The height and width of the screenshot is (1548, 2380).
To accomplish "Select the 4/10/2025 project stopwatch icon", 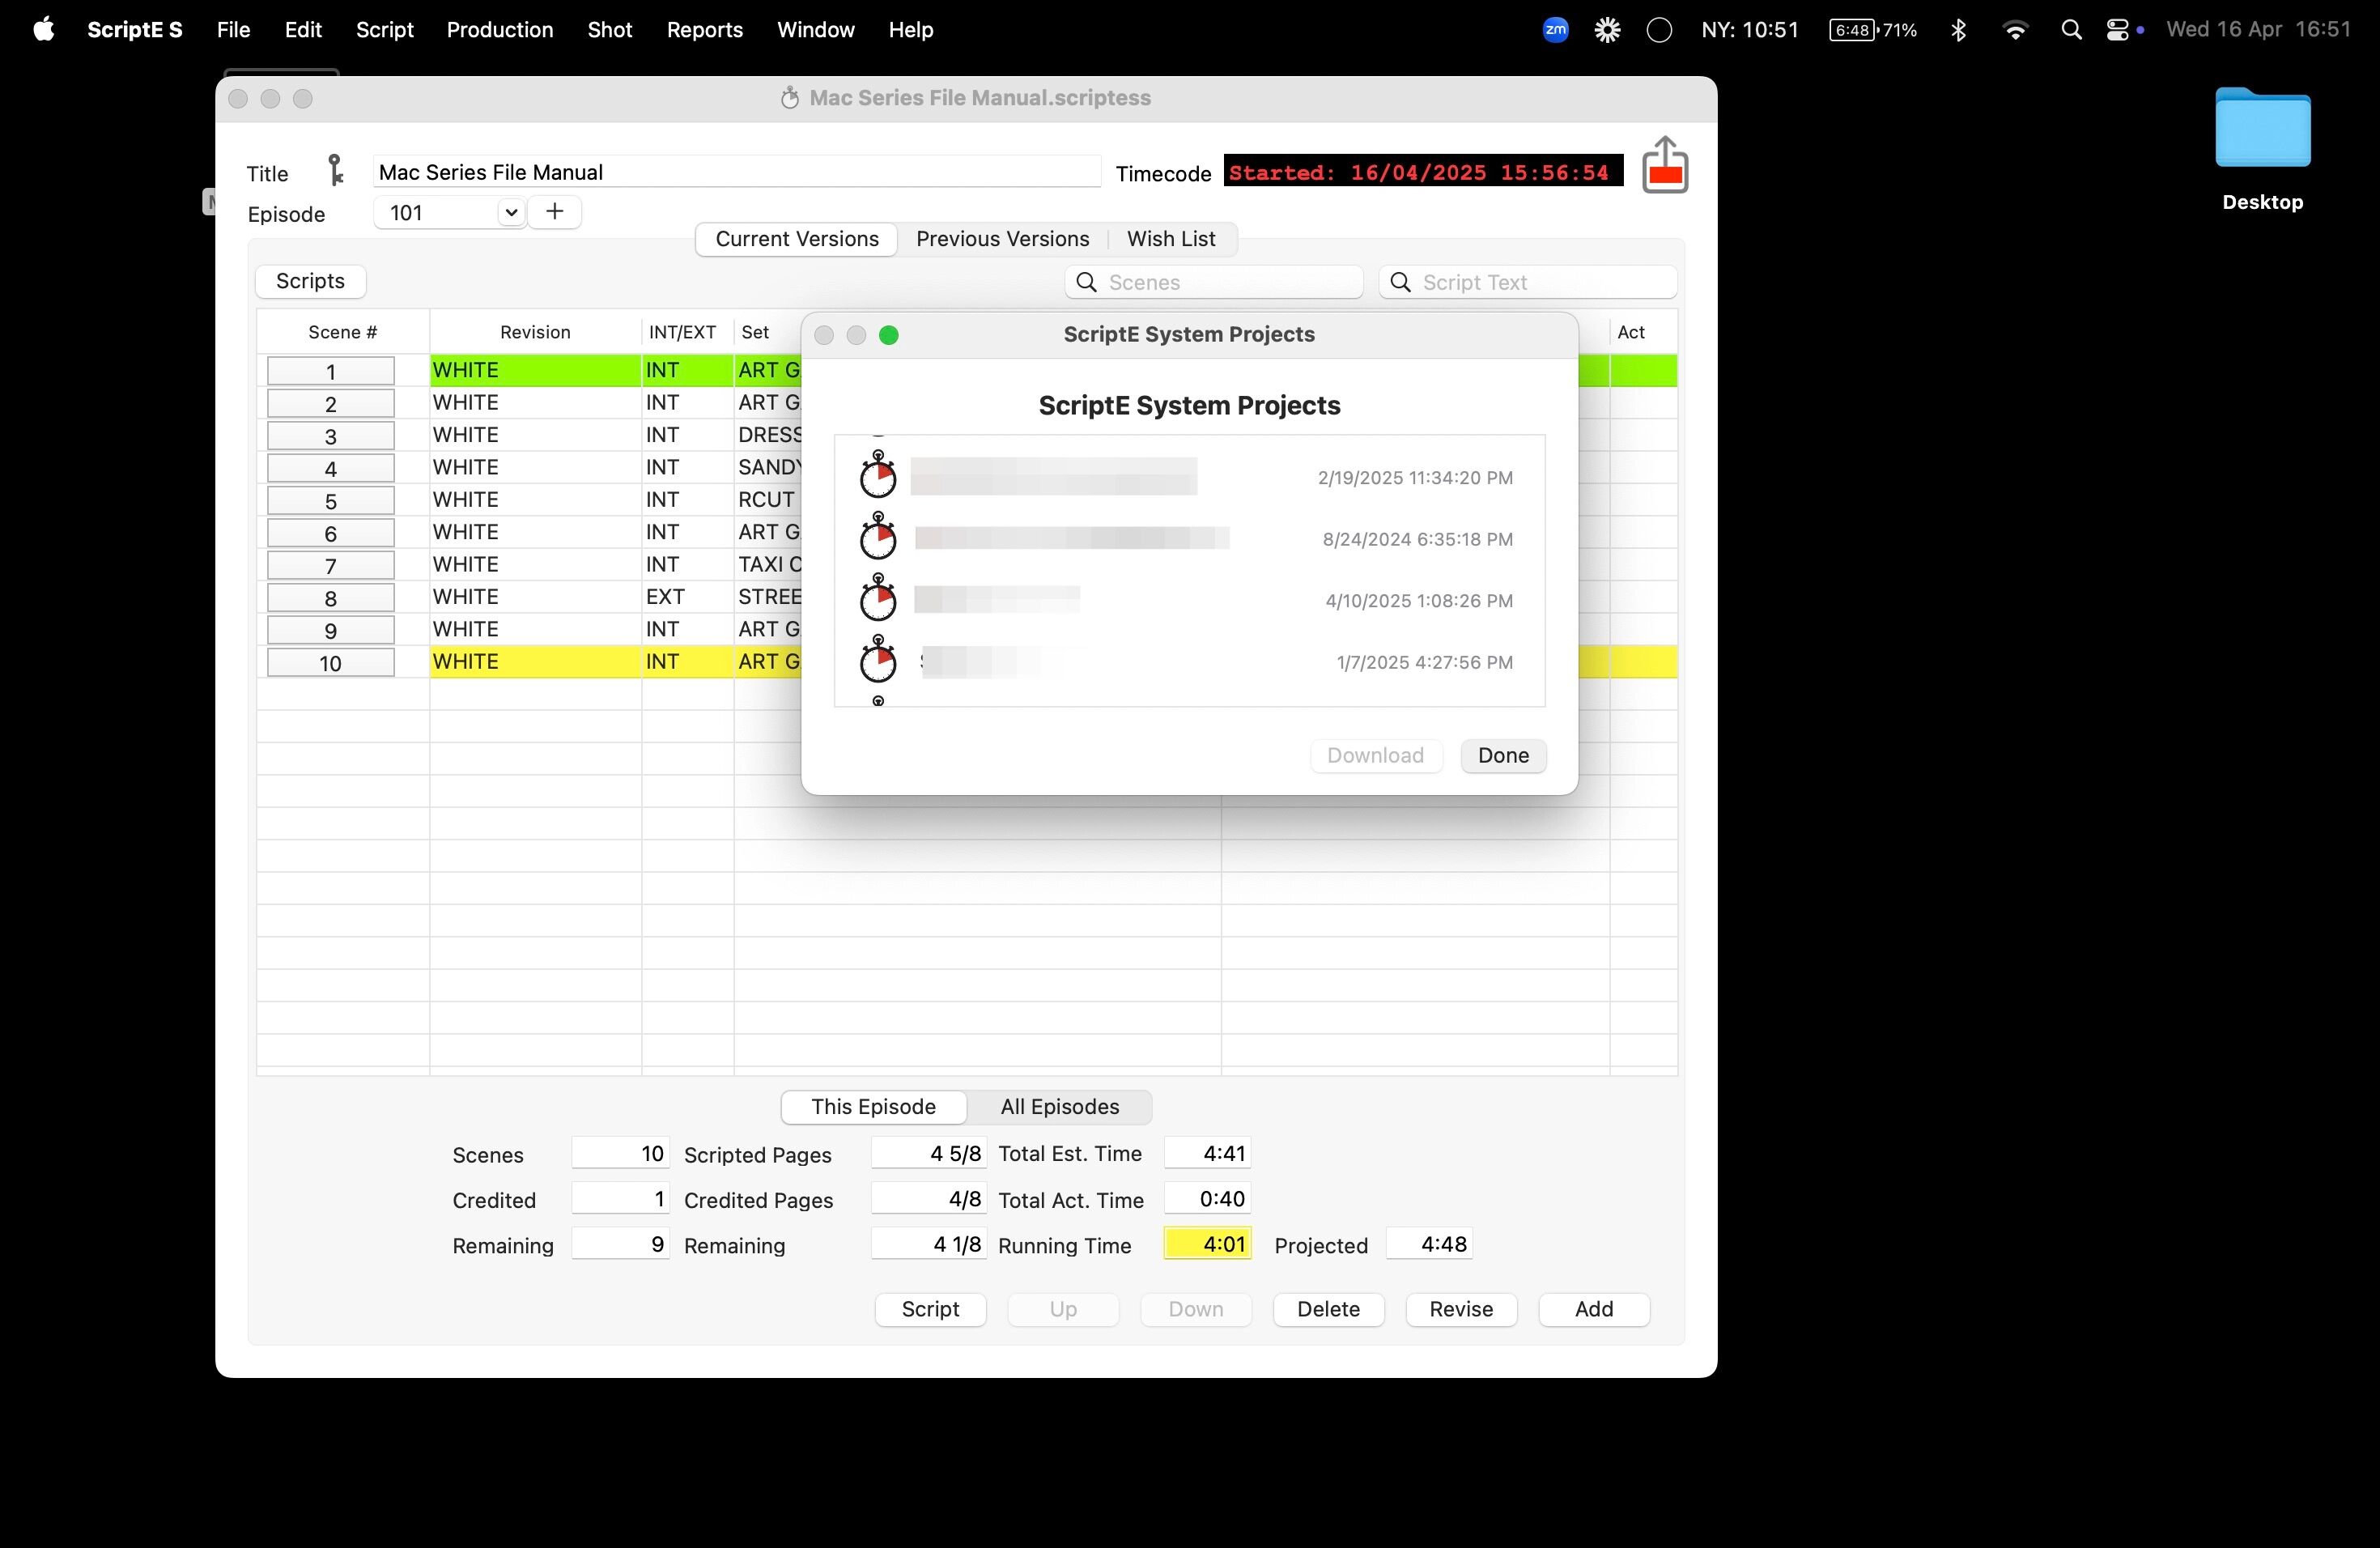I will click(878, 599).
